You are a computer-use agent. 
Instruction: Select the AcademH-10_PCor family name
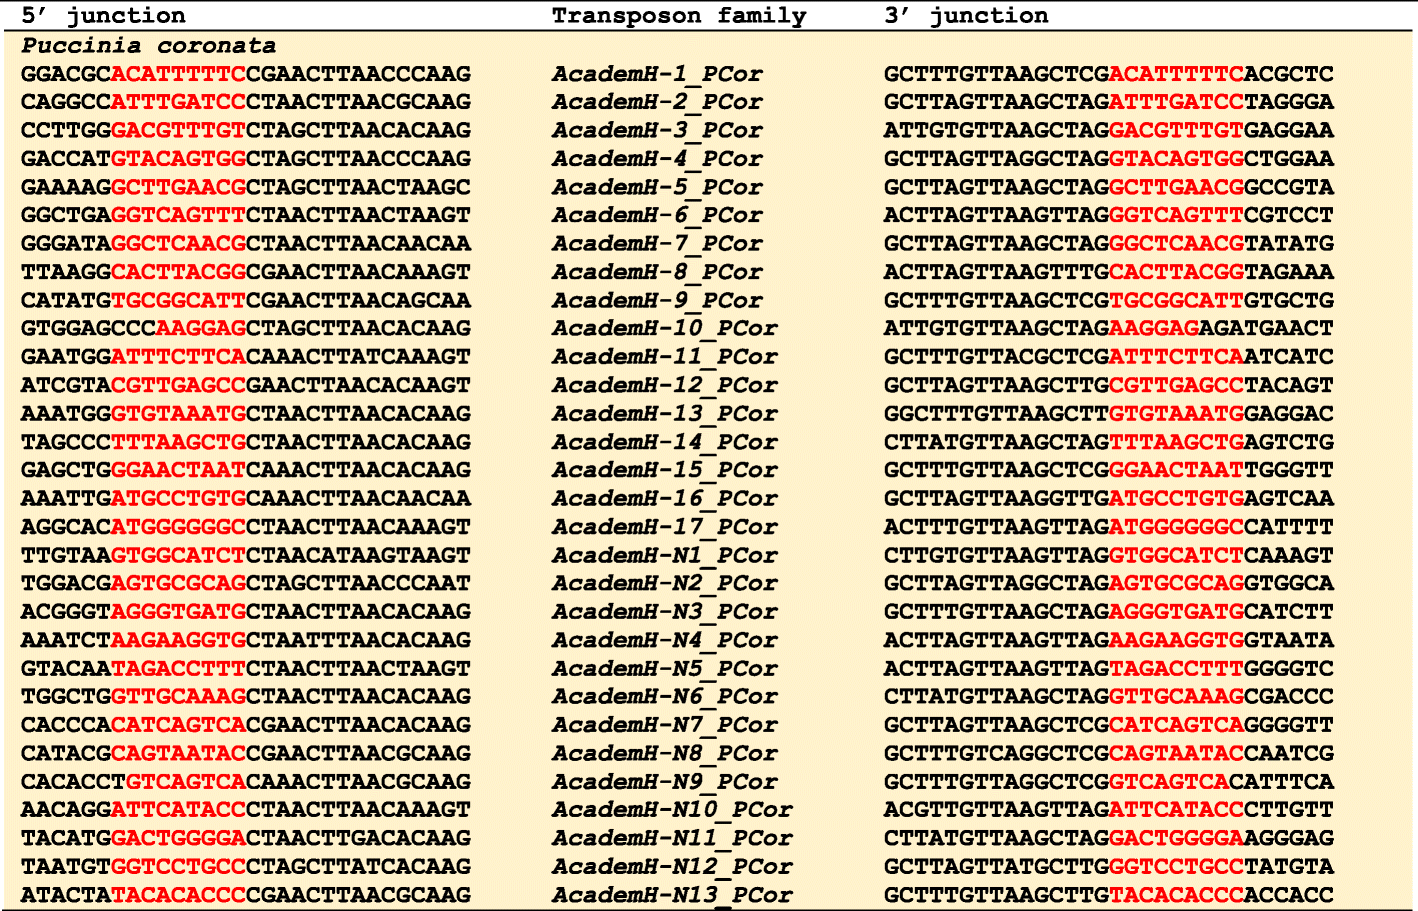click(665, 328)
